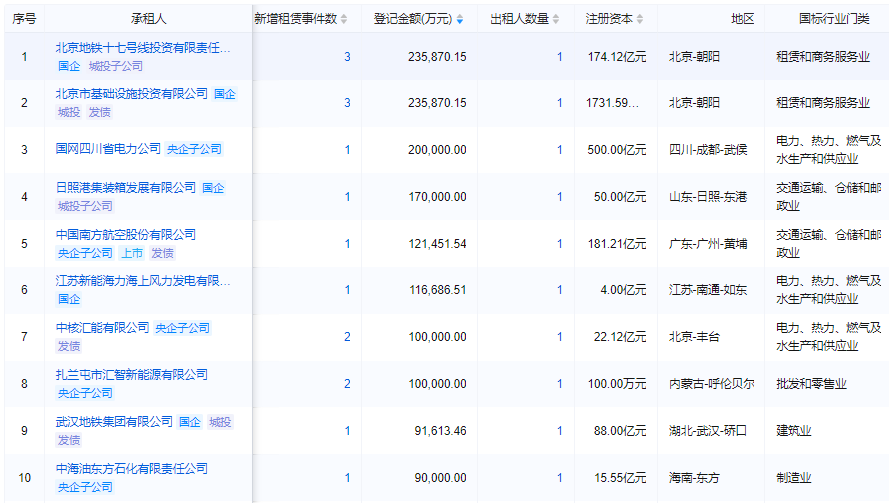Select amount cell 116,686.51
The image size is (889, 503).
pos(437,290)
